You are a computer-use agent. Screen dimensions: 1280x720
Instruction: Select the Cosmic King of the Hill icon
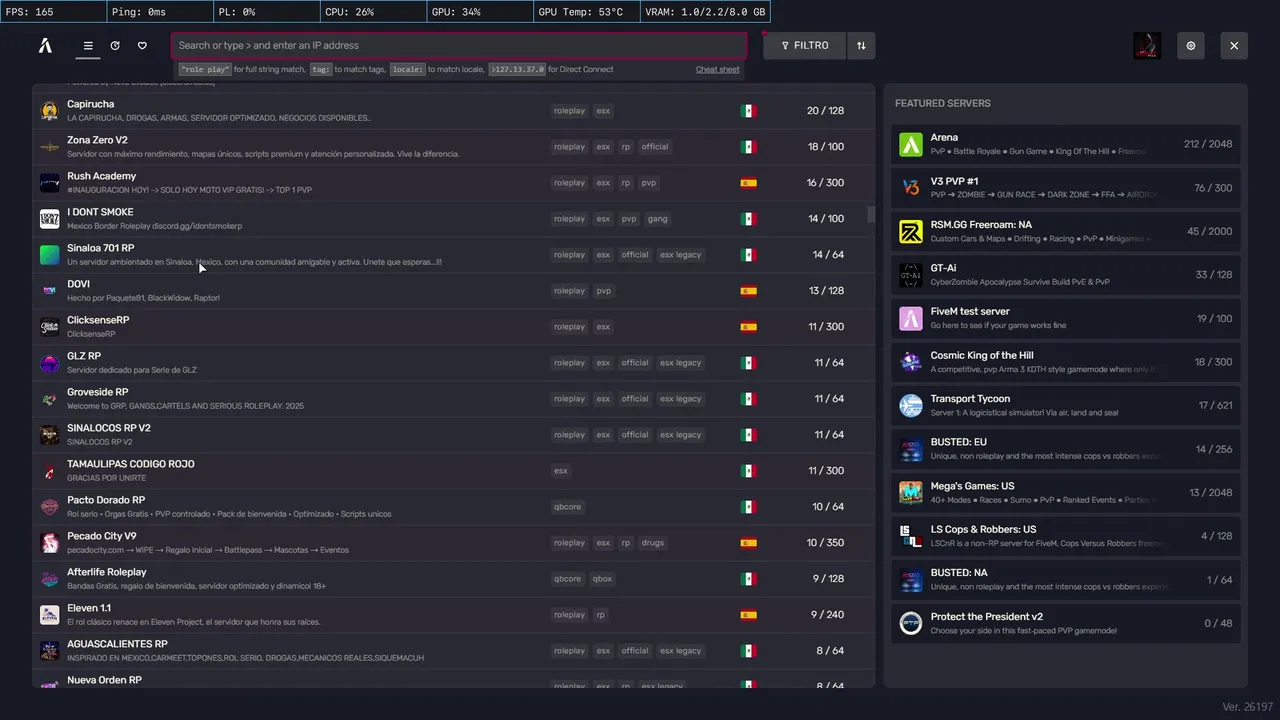910,362
